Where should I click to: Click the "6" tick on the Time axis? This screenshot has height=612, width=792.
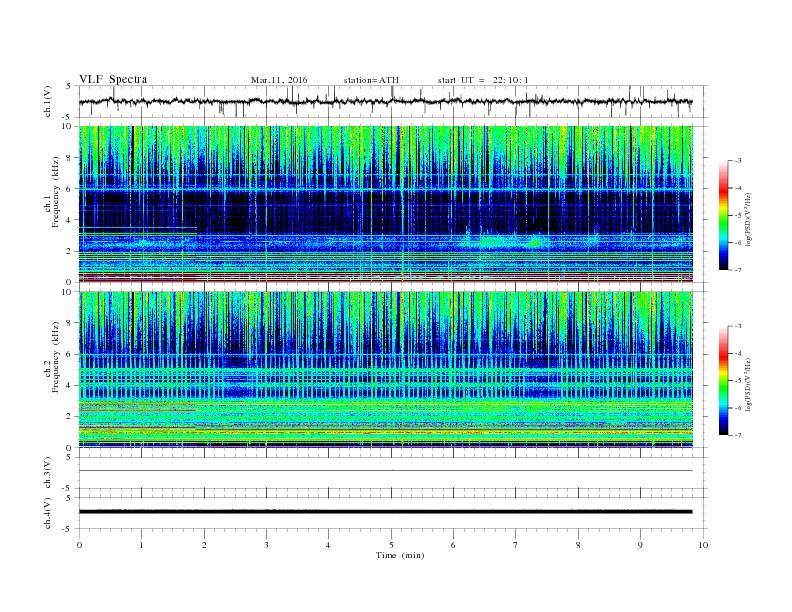click(x=454, y=545)
